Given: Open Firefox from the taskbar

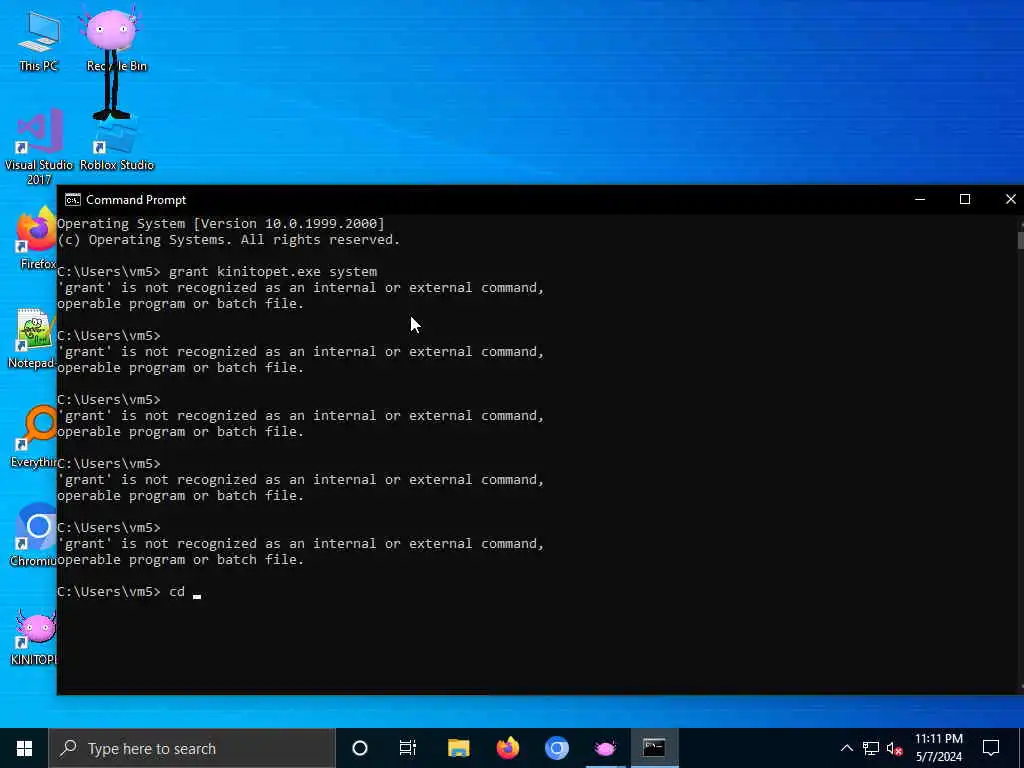Looking at the screenshot, I should (507, 748).
